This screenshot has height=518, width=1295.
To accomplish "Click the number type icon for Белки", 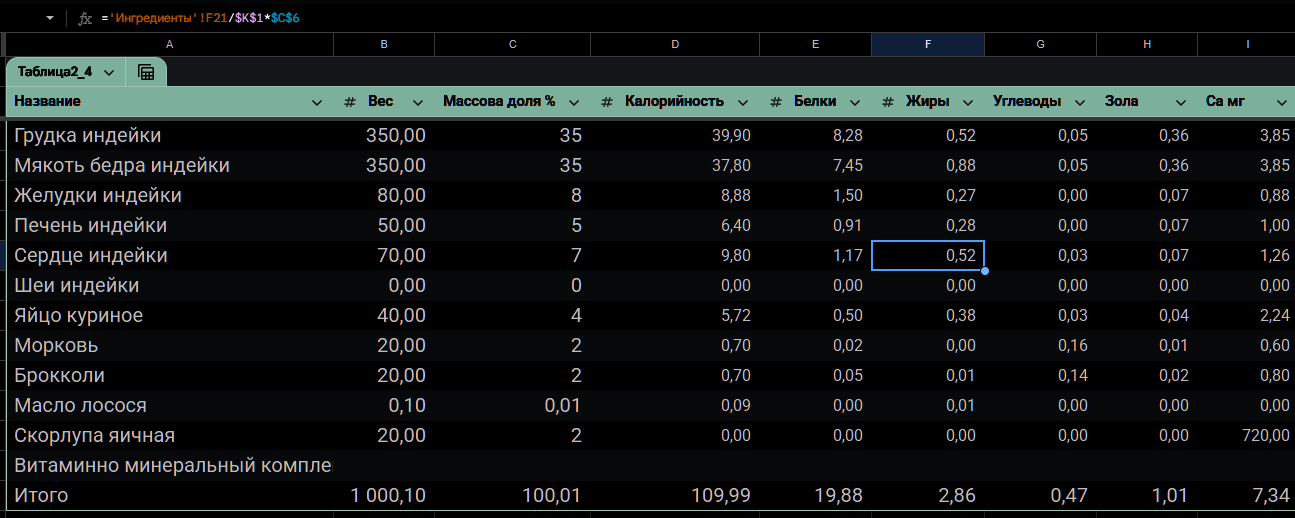I will tap(777, 102).
